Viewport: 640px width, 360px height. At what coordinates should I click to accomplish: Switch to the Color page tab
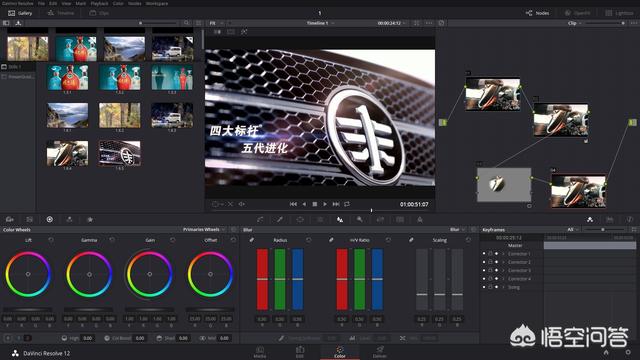(340, 352)
